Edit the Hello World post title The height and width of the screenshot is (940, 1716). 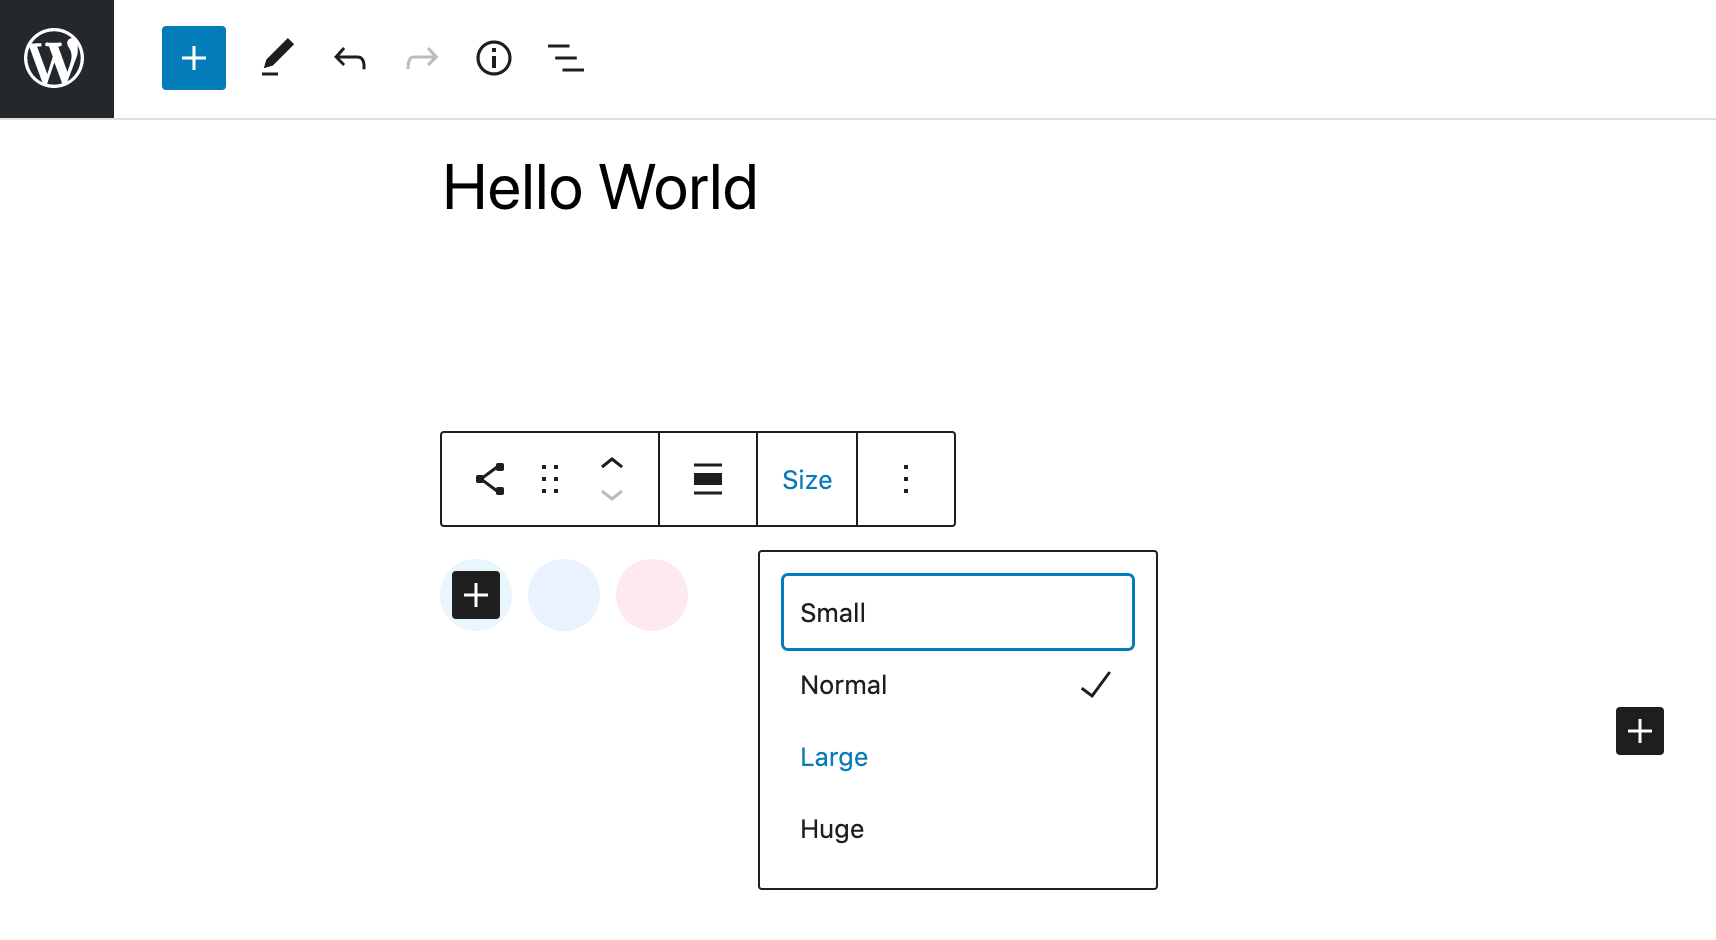(600, 188)
